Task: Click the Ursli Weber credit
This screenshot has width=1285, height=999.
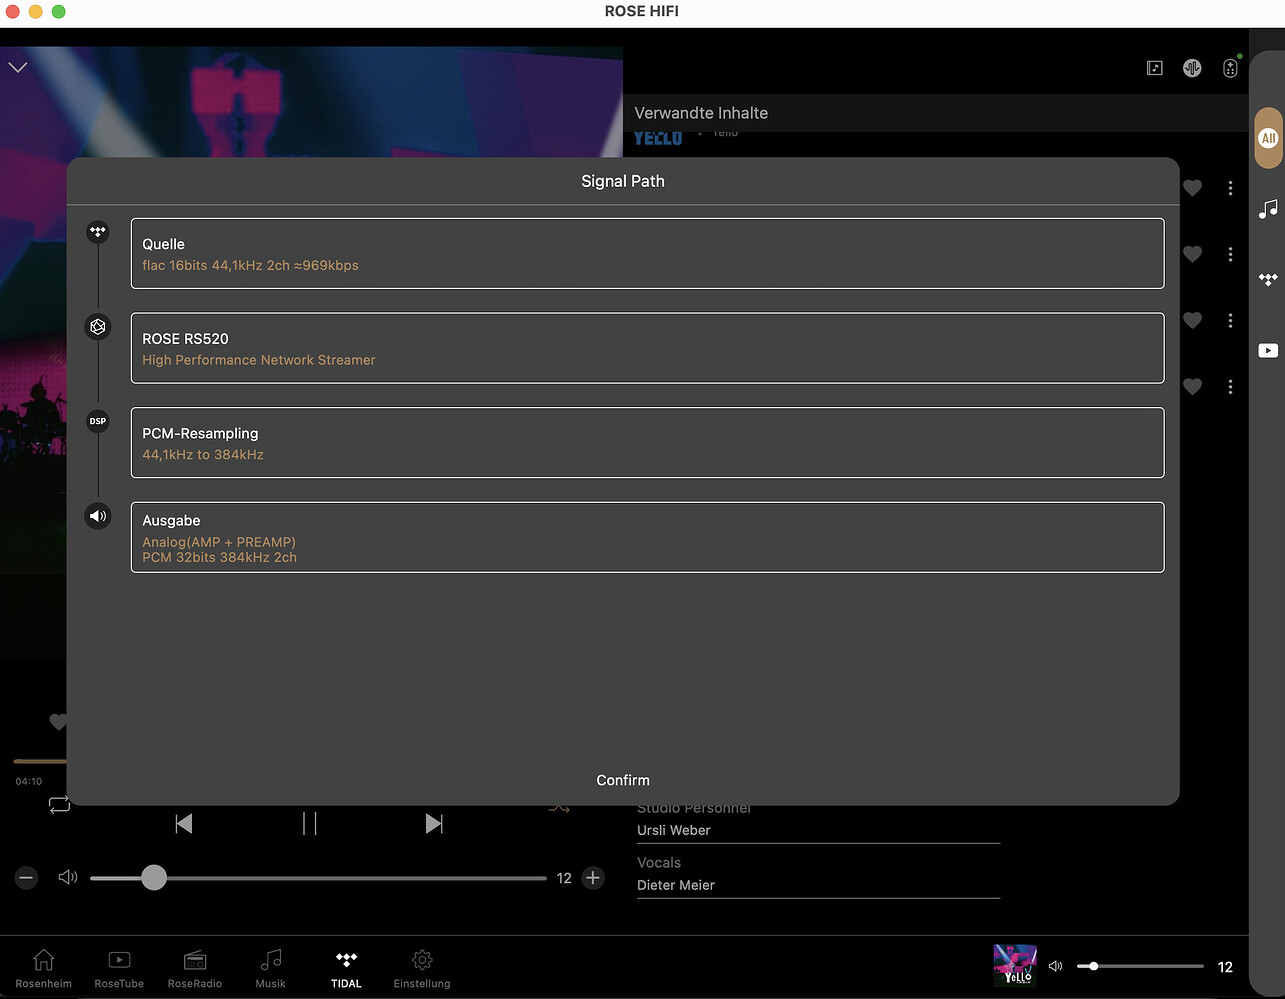Action: pyautogui.click(x=674, y=830)
